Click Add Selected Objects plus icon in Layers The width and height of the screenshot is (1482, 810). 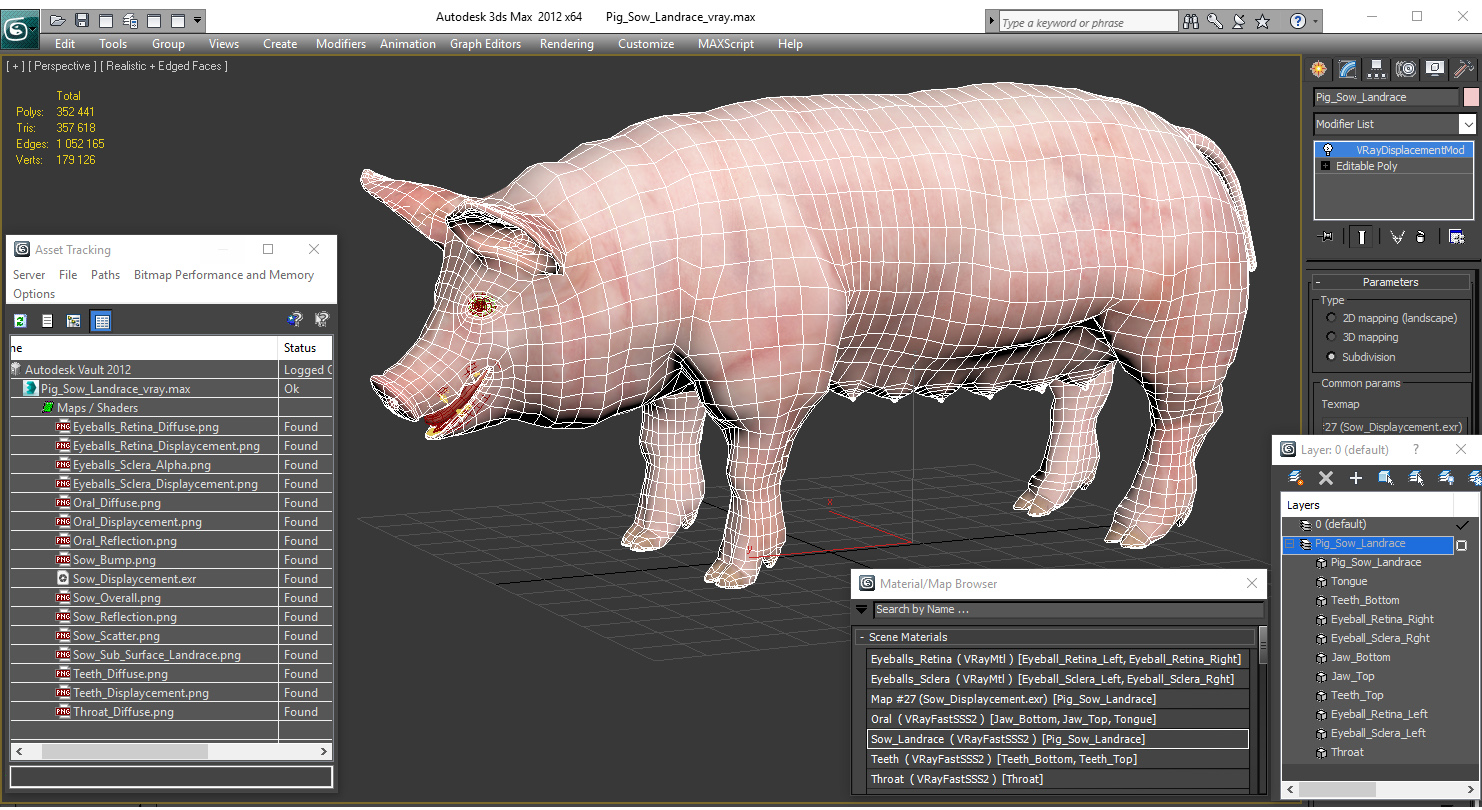tap(1356, 478)
